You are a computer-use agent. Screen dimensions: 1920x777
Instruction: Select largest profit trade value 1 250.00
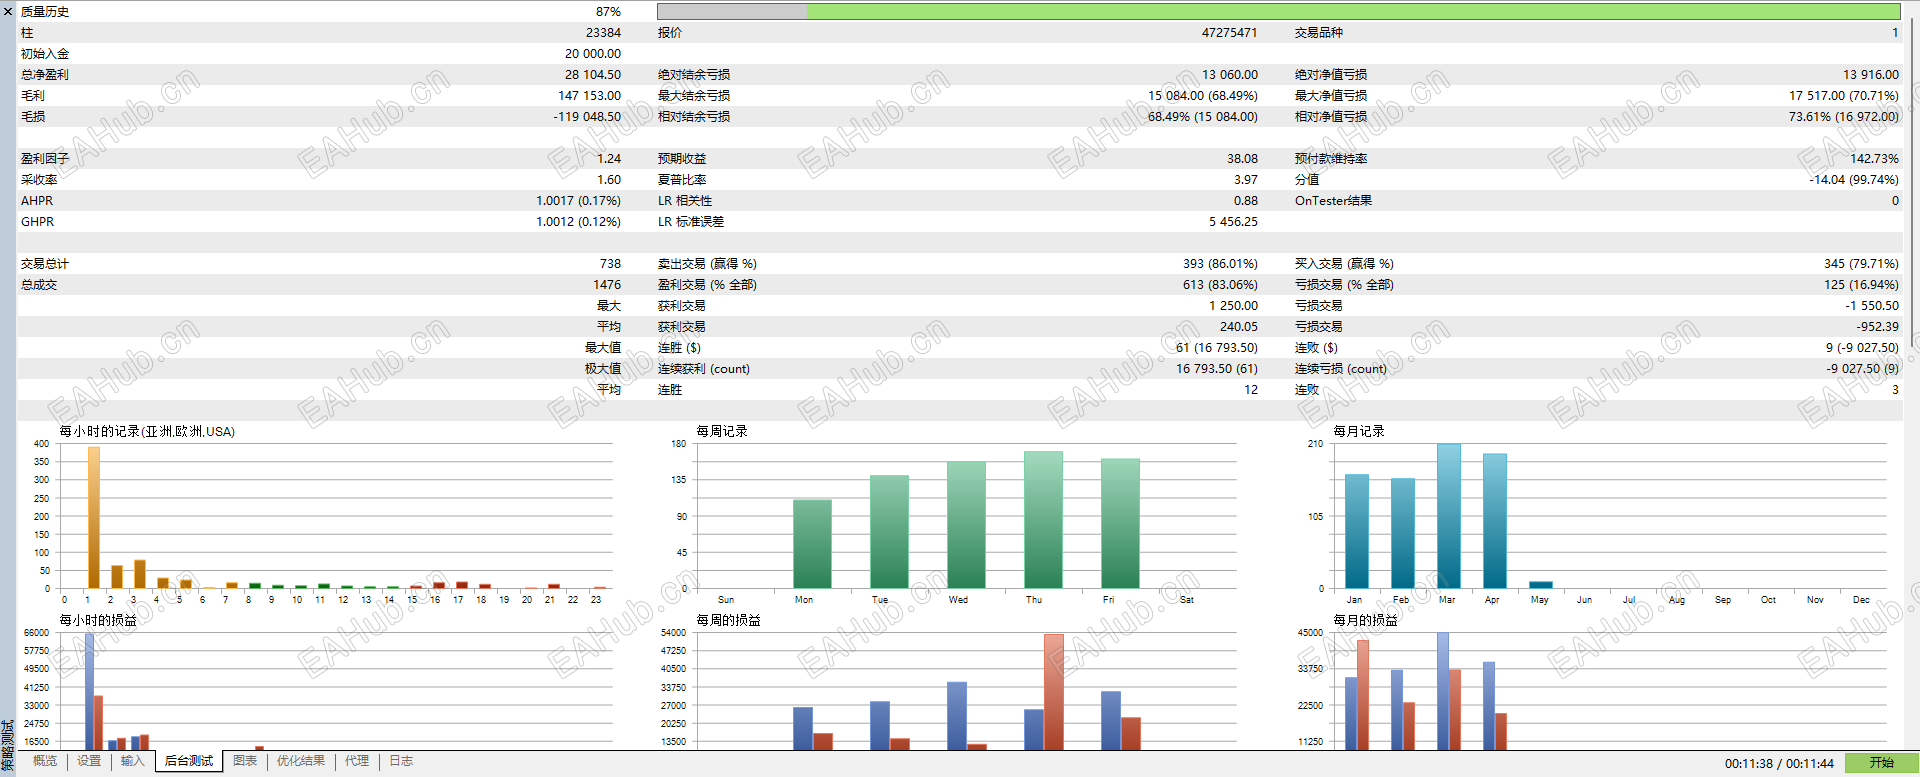(1233, 306)
